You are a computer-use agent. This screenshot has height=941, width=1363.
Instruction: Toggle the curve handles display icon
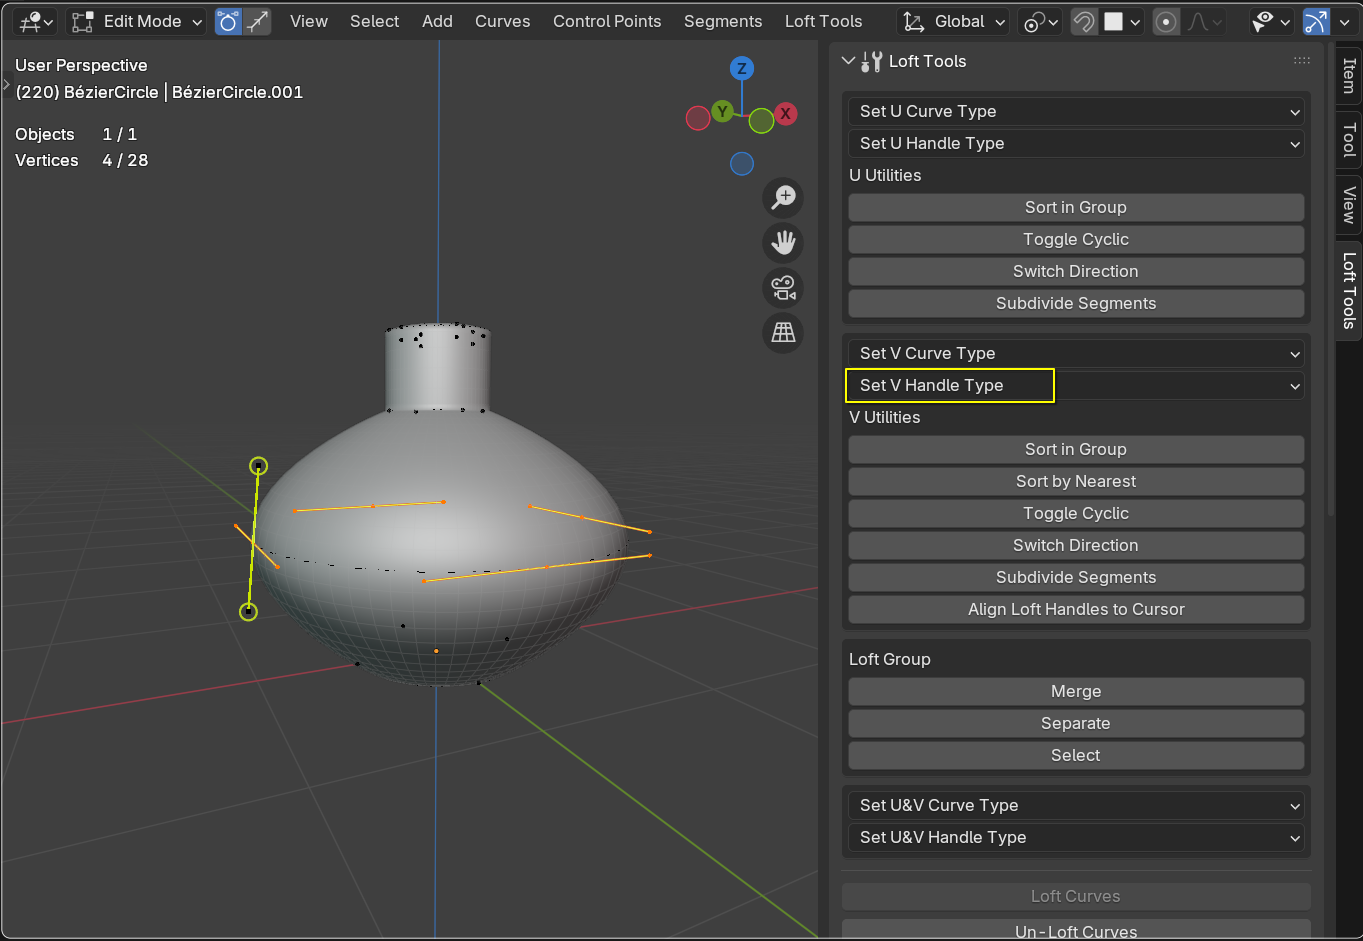(x=228, y=21)
